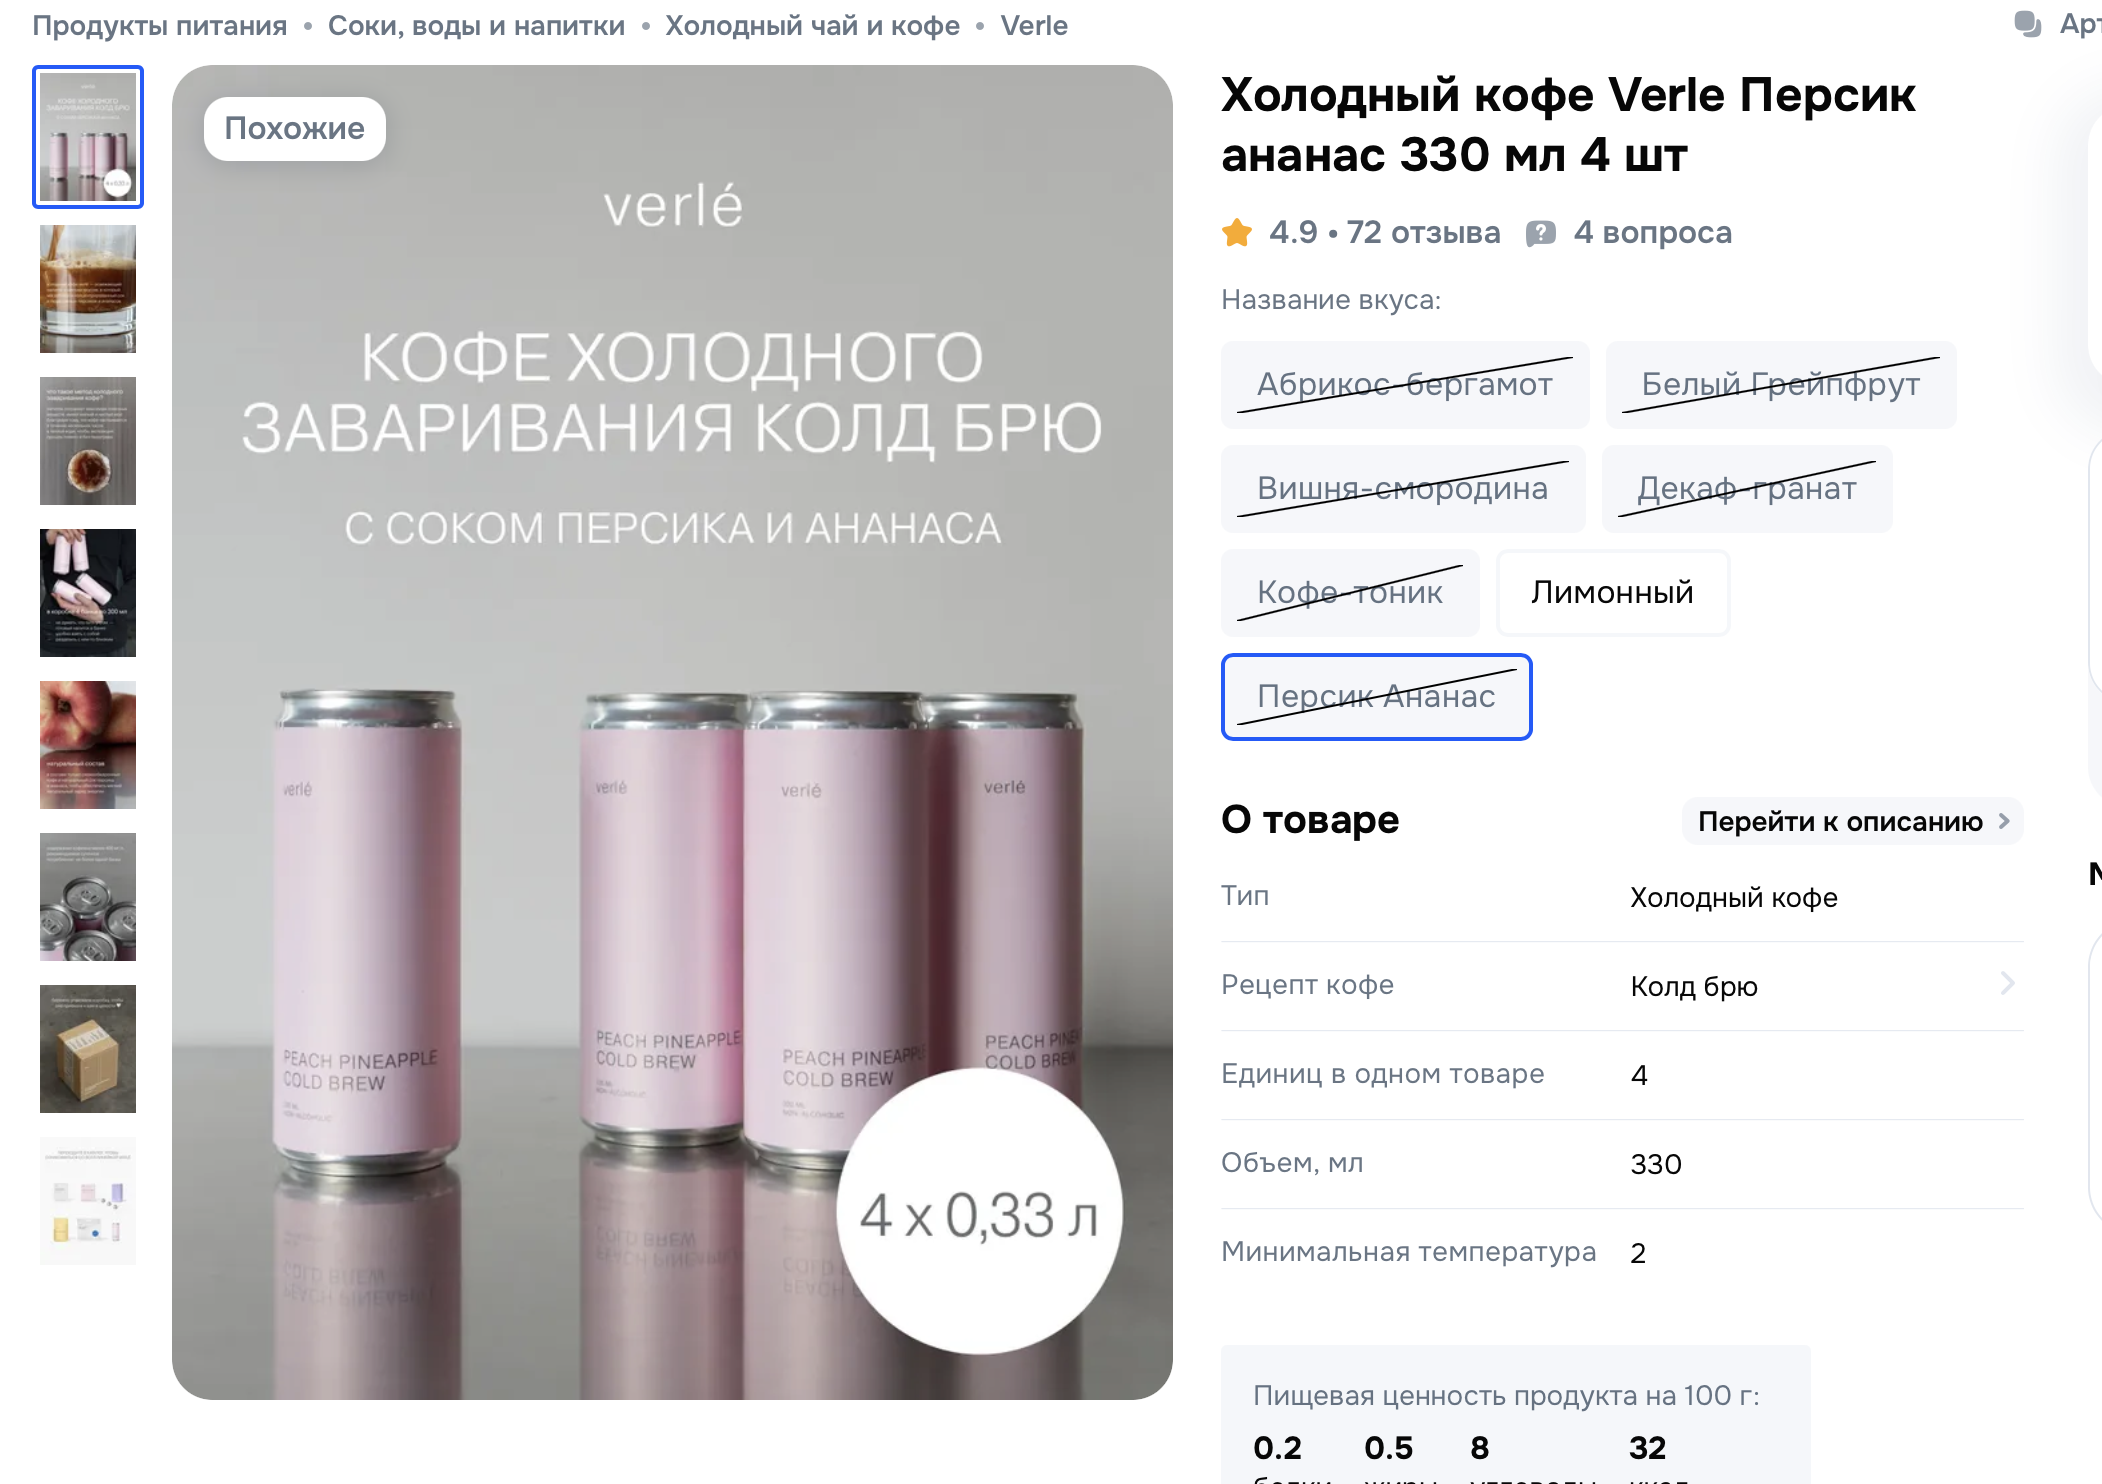Open the cans top view thumbnail
Screen dimensions: 2102x1484
click(x=88, y=897)
